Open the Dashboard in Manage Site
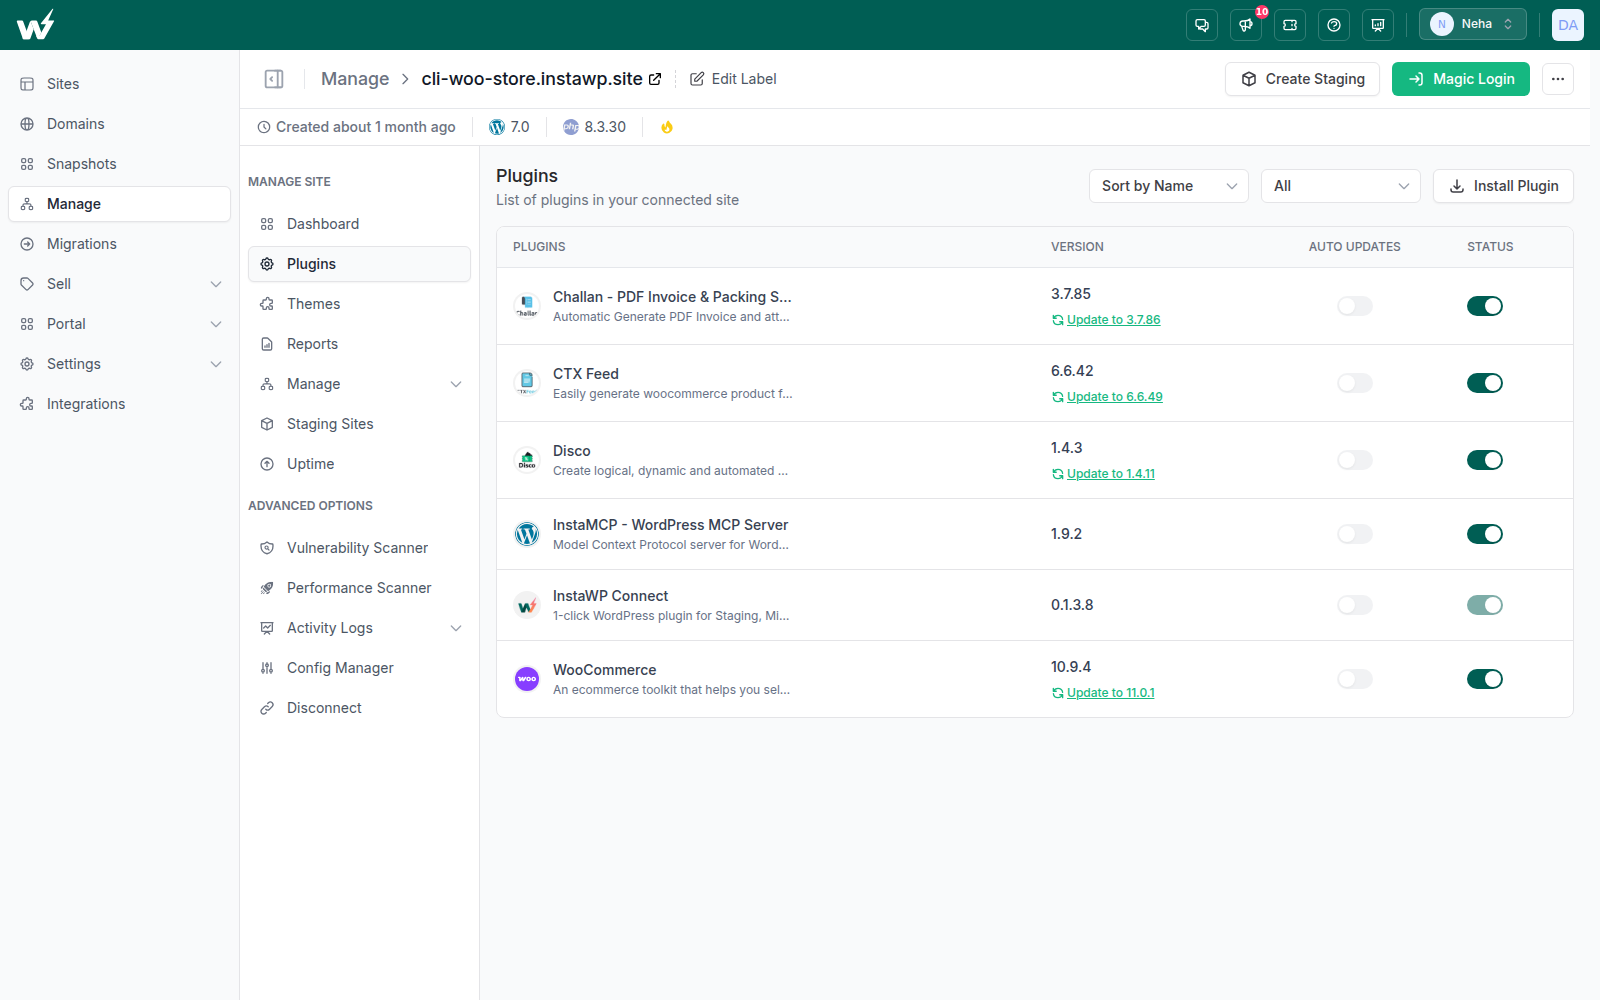 [359, 224]
